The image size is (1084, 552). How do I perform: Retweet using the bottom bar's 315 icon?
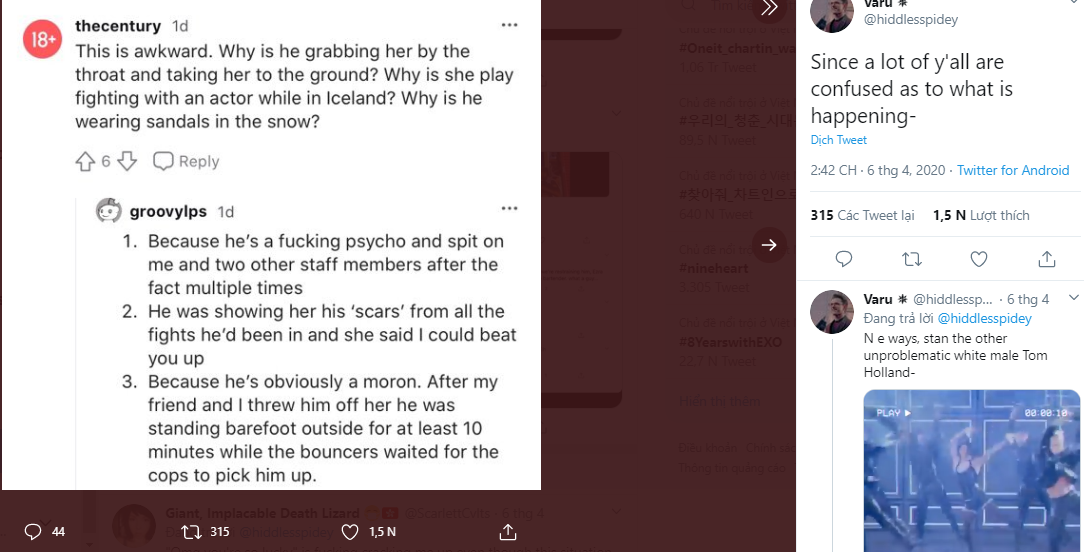(x=192, y=531)
